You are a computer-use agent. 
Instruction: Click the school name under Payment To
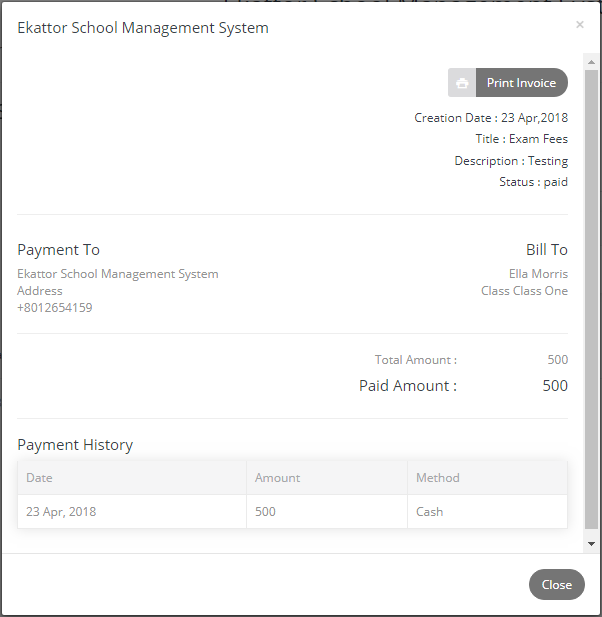click(x=118, y=274)
